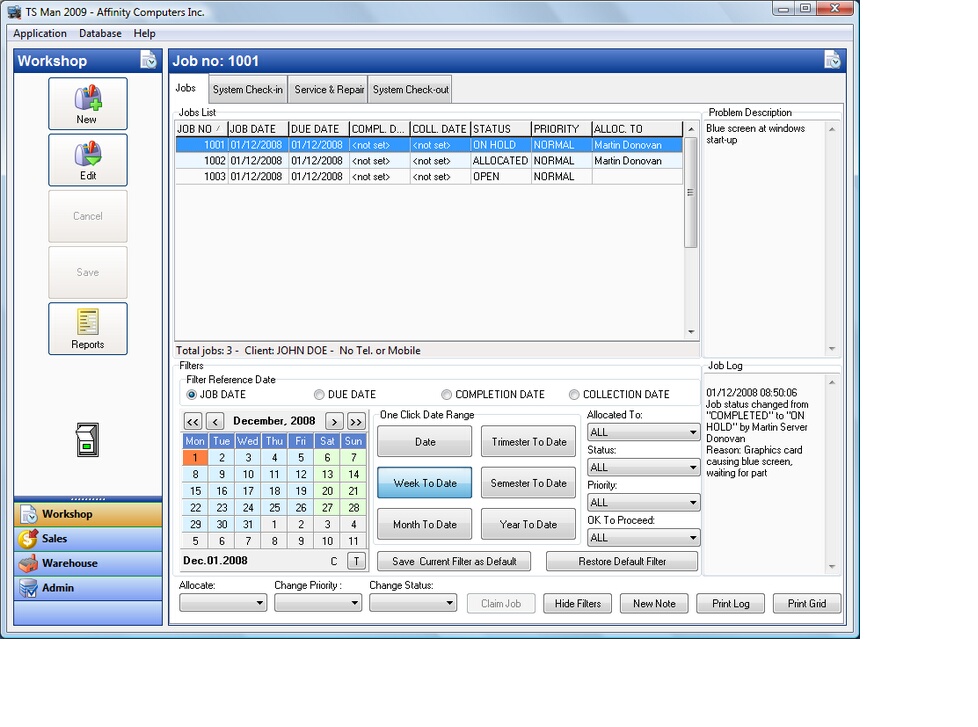
Task: Click the Workshop panel header document icon
Action: (x=148, y=60)
